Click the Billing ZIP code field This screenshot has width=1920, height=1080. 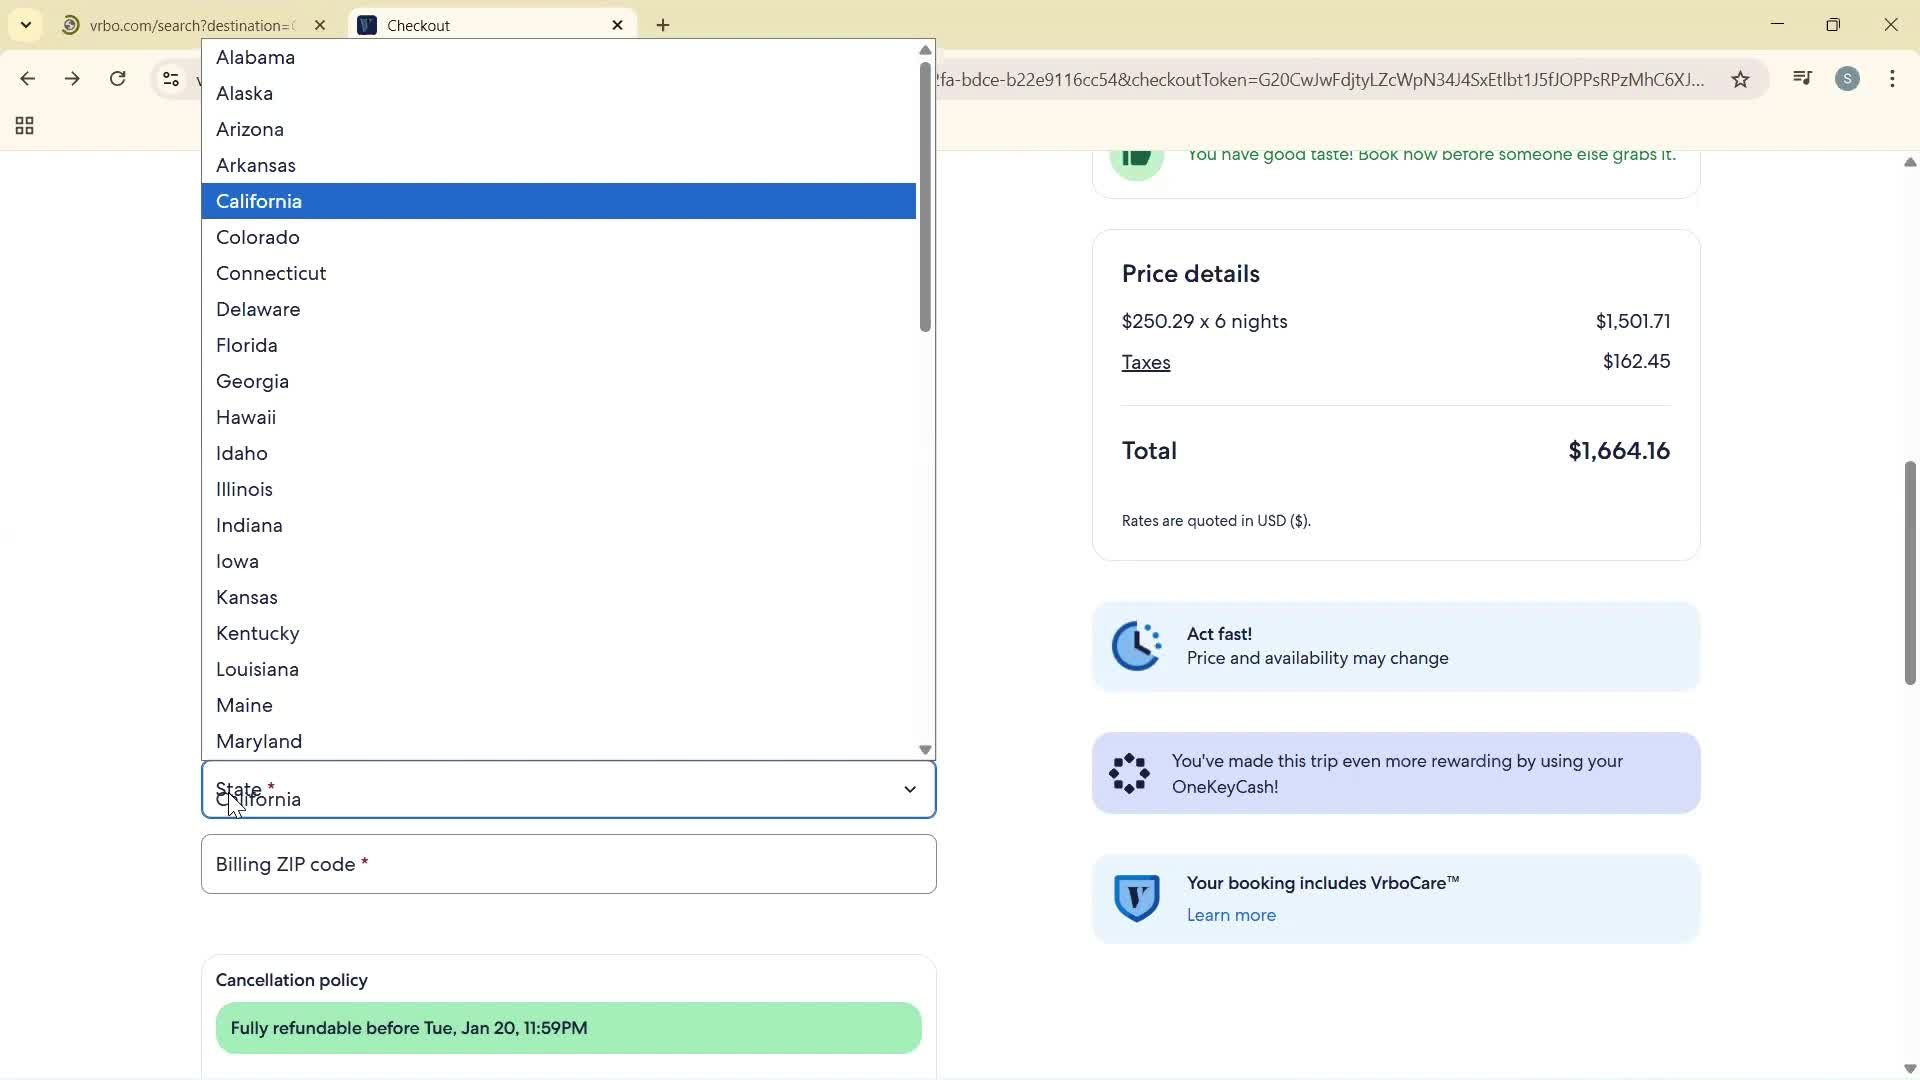click(x=567, y=864)
